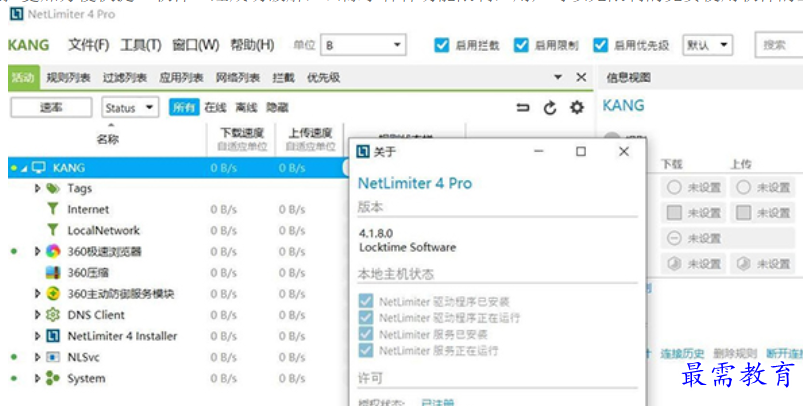
Task: Open the 工具(T) menu
Action: pos(141,45)
